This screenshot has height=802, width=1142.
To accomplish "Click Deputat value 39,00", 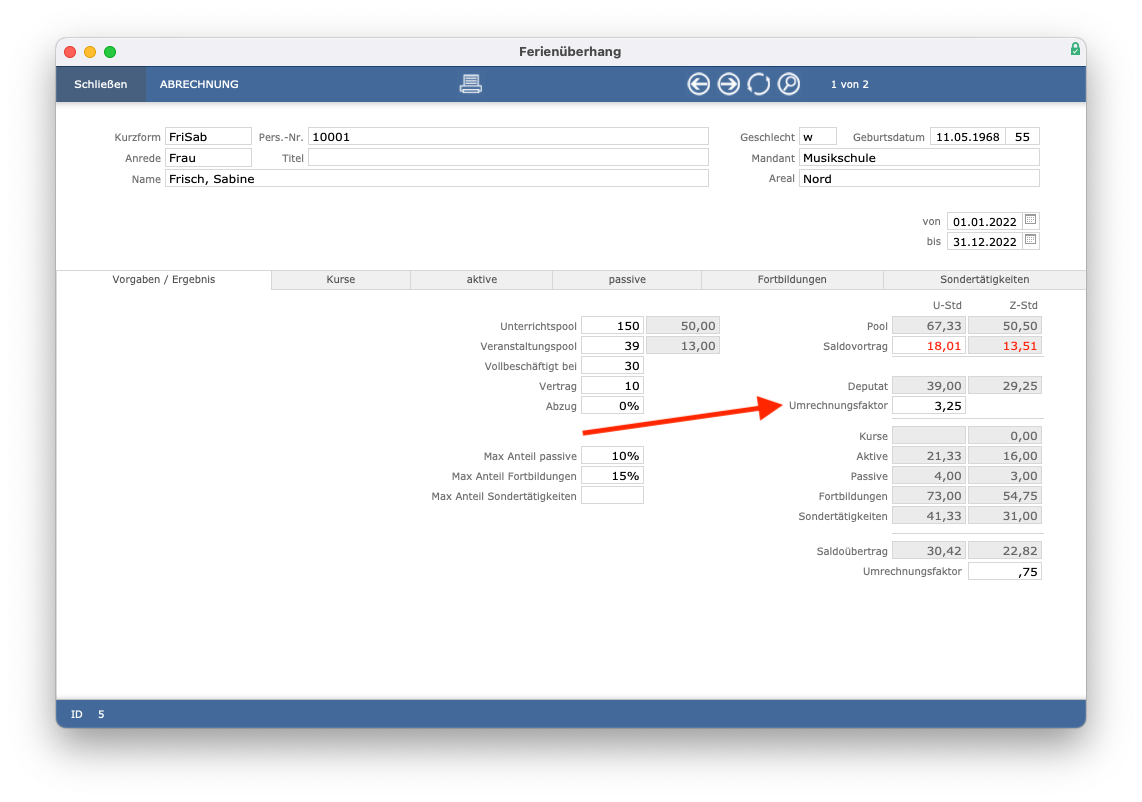I will (x=929, y=386).
